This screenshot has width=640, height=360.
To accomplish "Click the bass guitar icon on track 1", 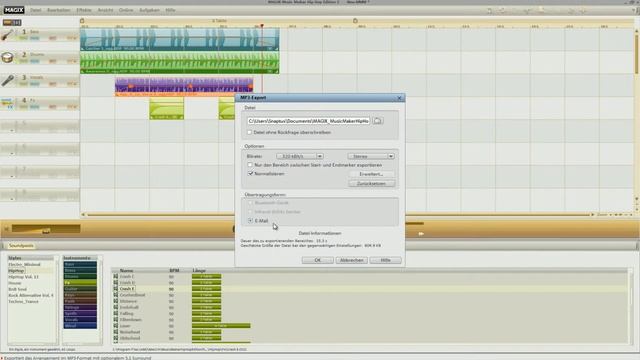I will (x=7, y=35).
